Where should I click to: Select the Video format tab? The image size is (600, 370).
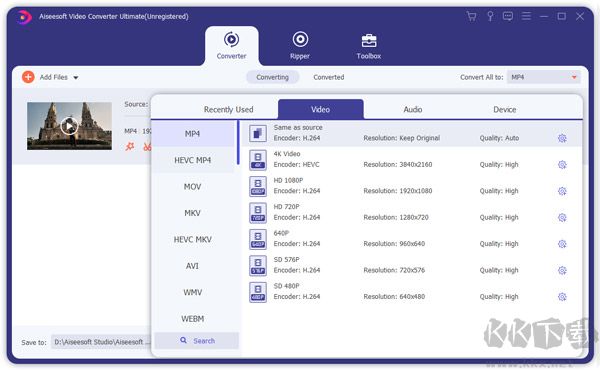tap(321, 109)
